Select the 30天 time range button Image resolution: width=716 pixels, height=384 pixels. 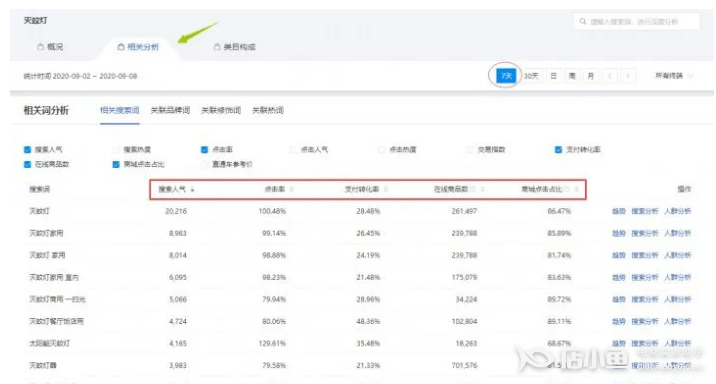point(531,76)
